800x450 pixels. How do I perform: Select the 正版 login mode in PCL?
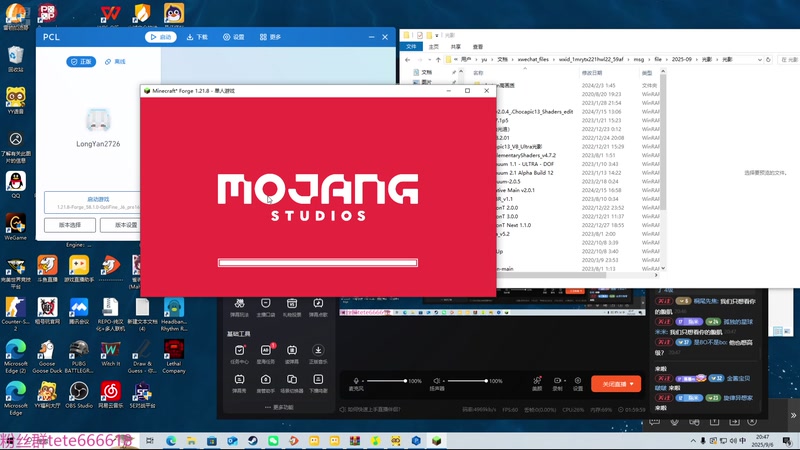click(81, 62)
